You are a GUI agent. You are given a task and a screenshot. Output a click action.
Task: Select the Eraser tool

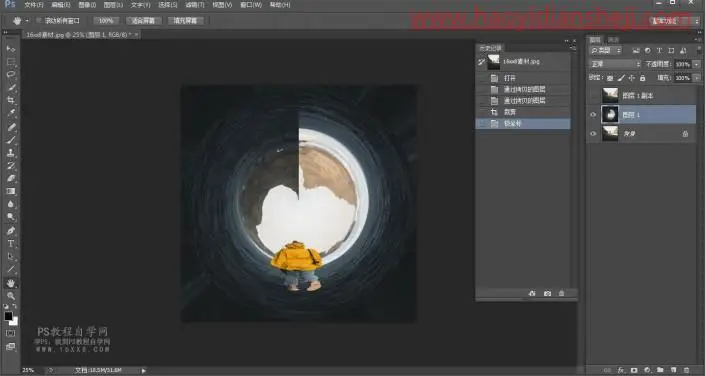(x=11, y=178)
